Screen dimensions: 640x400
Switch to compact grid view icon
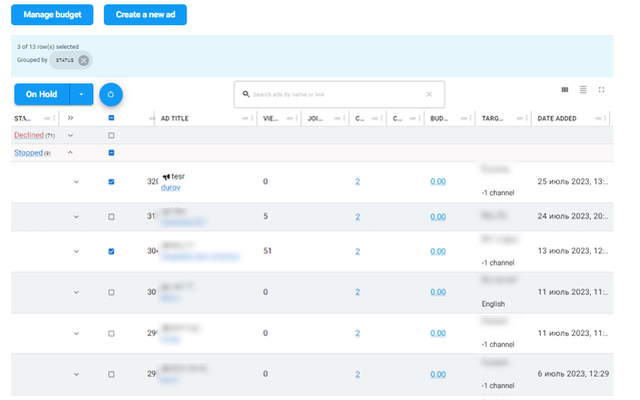click(x=565, y=89)
